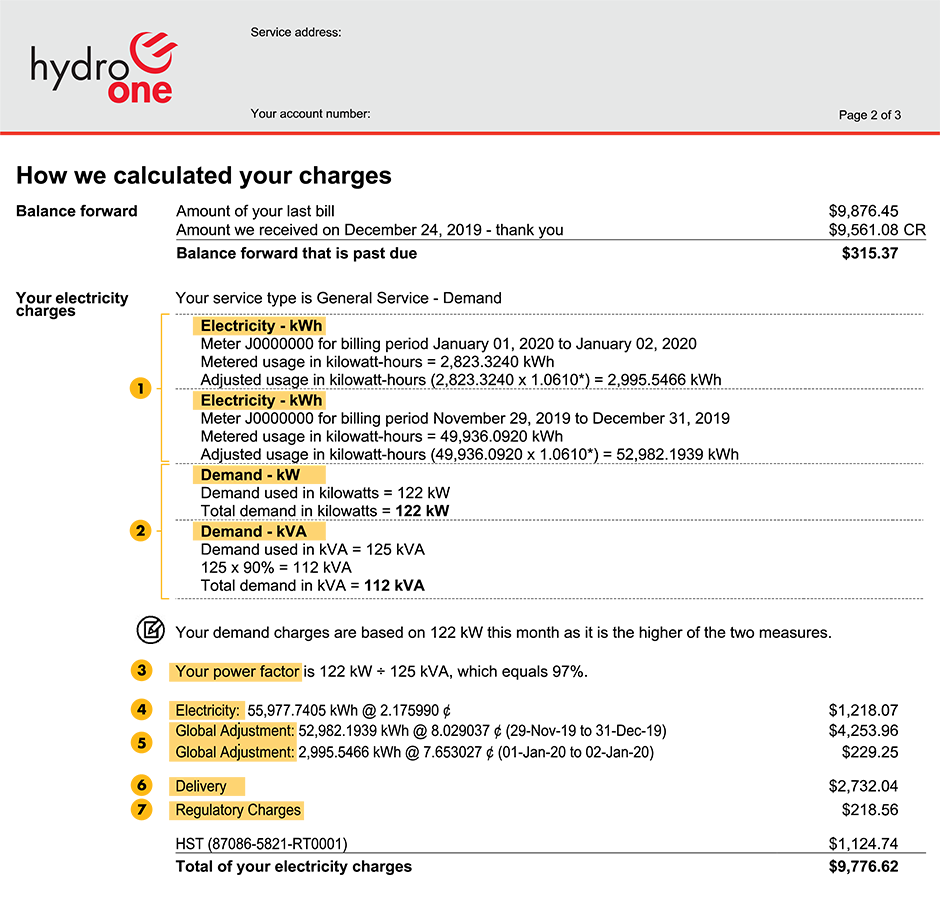940x900 pixels.
Task: Click the highlighted Your power factor text
Action: (236, 671)
